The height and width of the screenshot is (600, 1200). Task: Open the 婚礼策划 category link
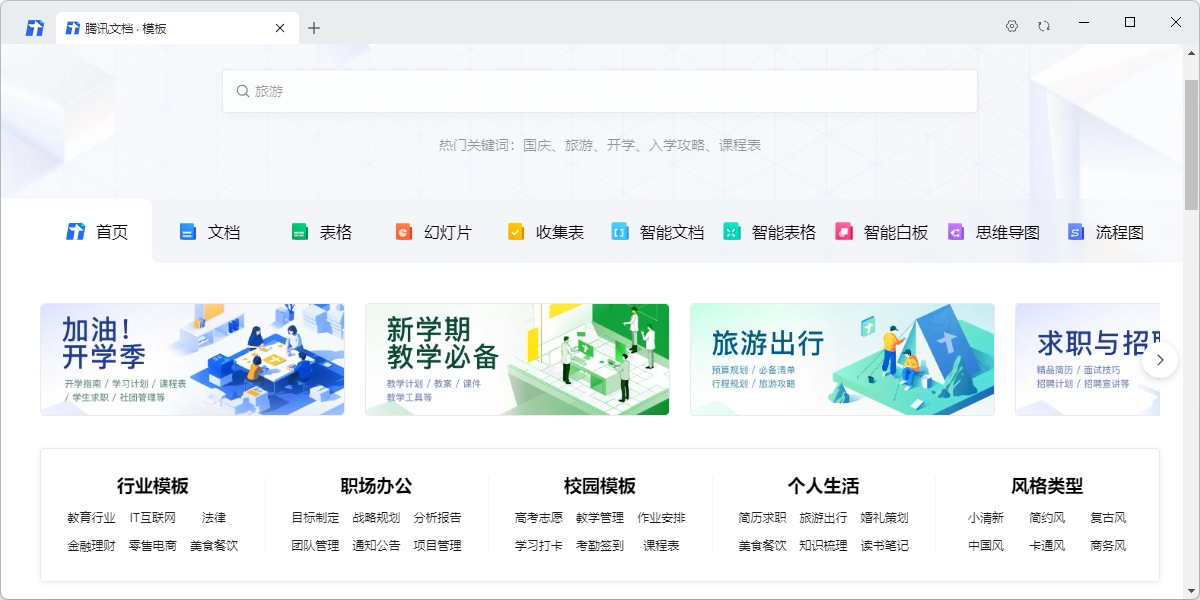pos(885,518)
